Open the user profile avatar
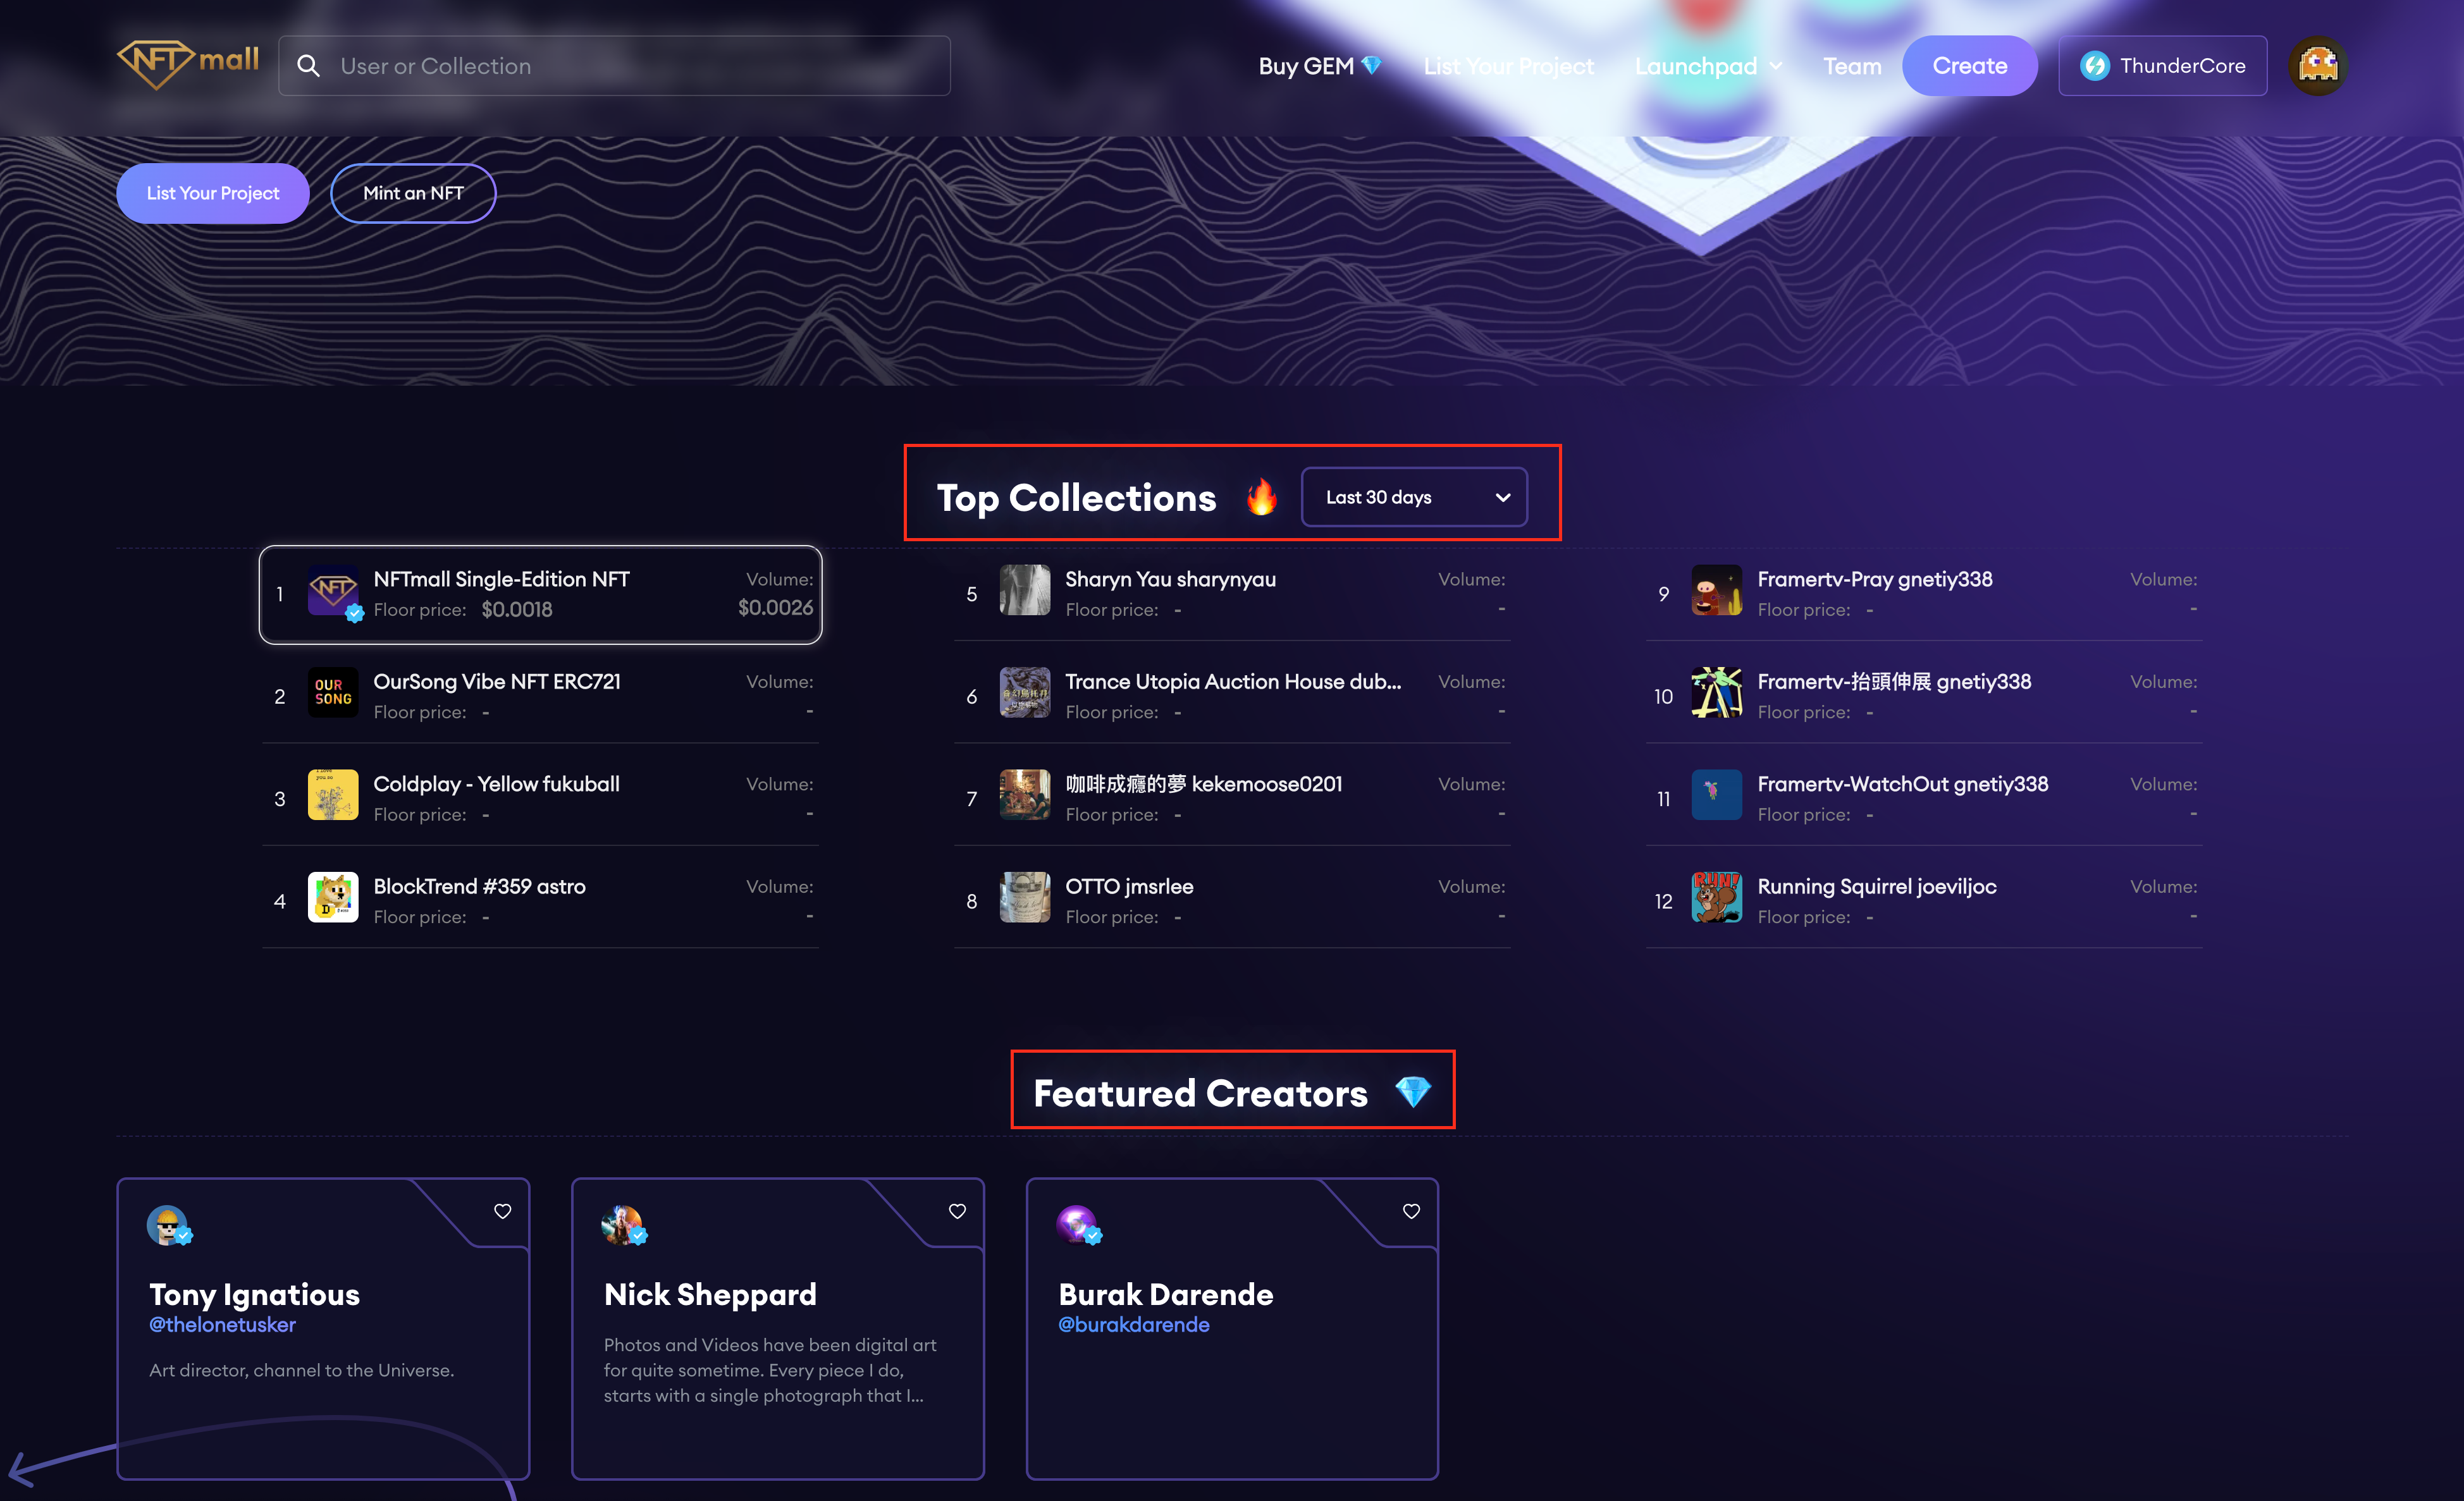Screen dimensions: 2464x1501 pos(2318,66)
